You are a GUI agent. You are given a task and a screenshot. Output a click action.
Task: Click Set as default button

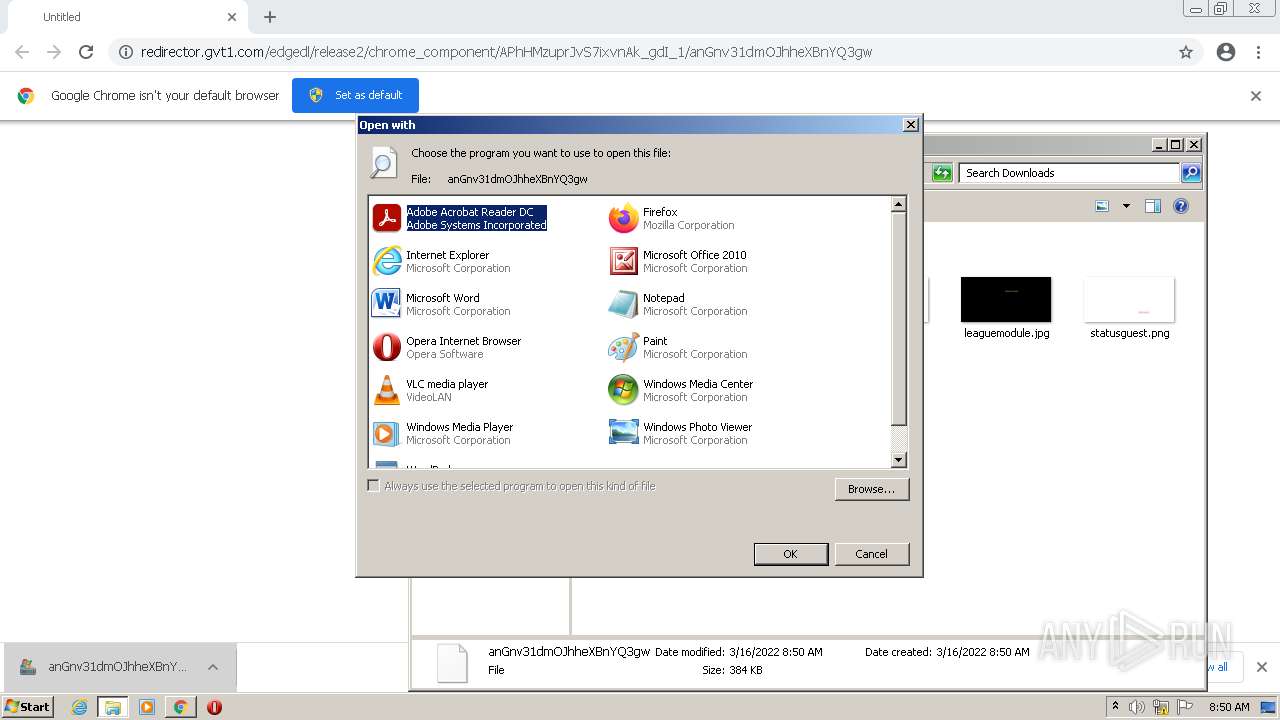pyautogui.click(x=355, y=95)
